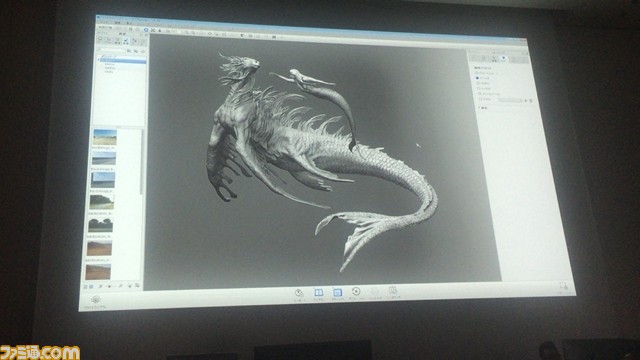Viewport: 640px width, 360px height.
Task: Select the reddish desert environment thumbnail at bottom
Action: (x=98, y=271)
